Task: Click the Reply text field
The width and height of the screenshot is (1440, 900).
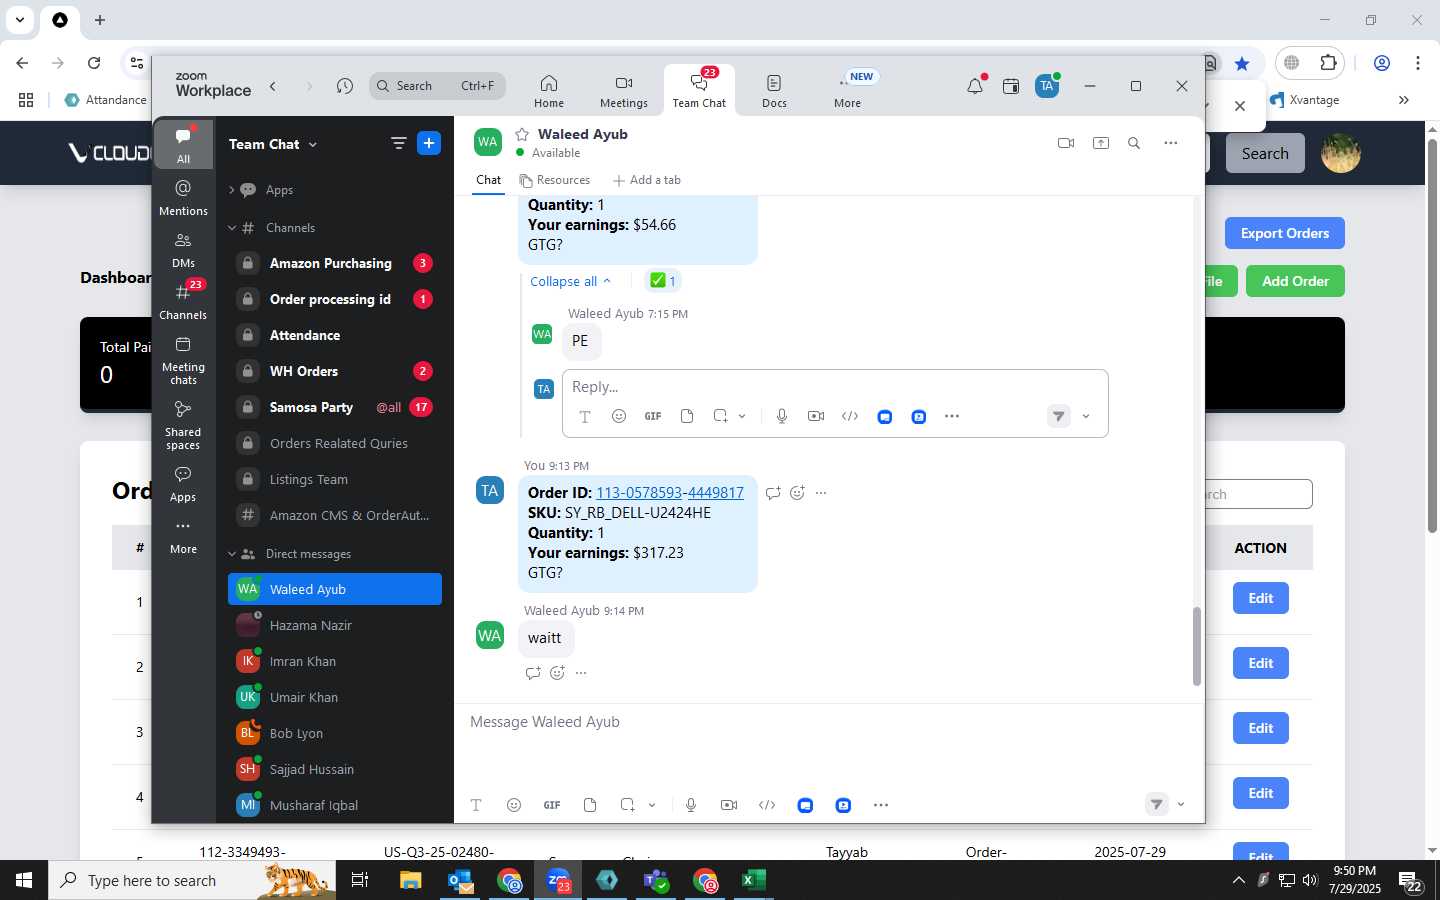Action: click(x=835, y=387)
